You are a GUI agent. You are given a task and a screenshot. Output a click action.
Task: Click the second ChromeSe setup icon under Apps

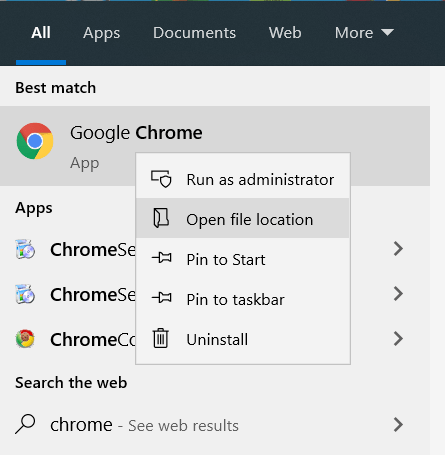click(x=25, y=294)
